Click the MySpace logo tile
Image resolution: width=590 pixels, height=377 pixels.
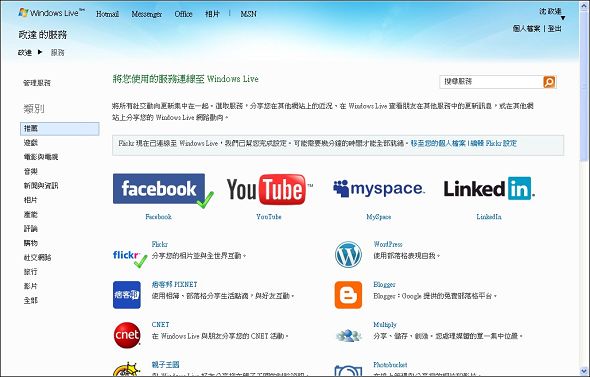pyautogui.click(x=379, y=188)
